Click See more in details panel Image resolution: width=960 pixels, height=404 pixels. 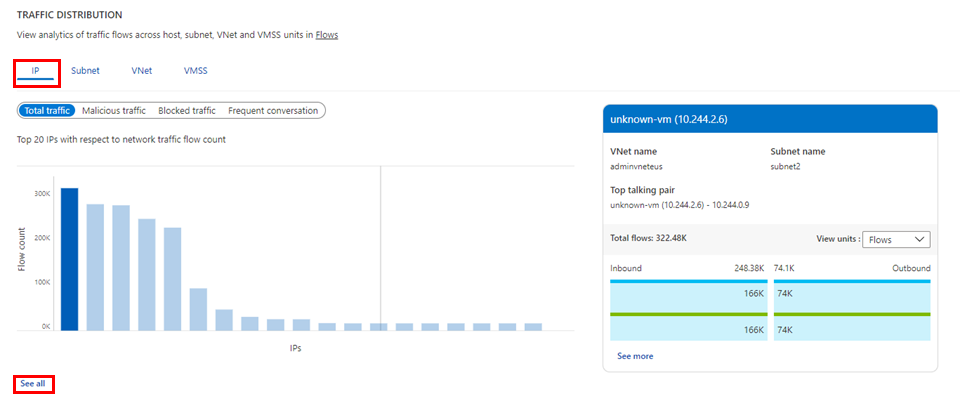(635, 356)
